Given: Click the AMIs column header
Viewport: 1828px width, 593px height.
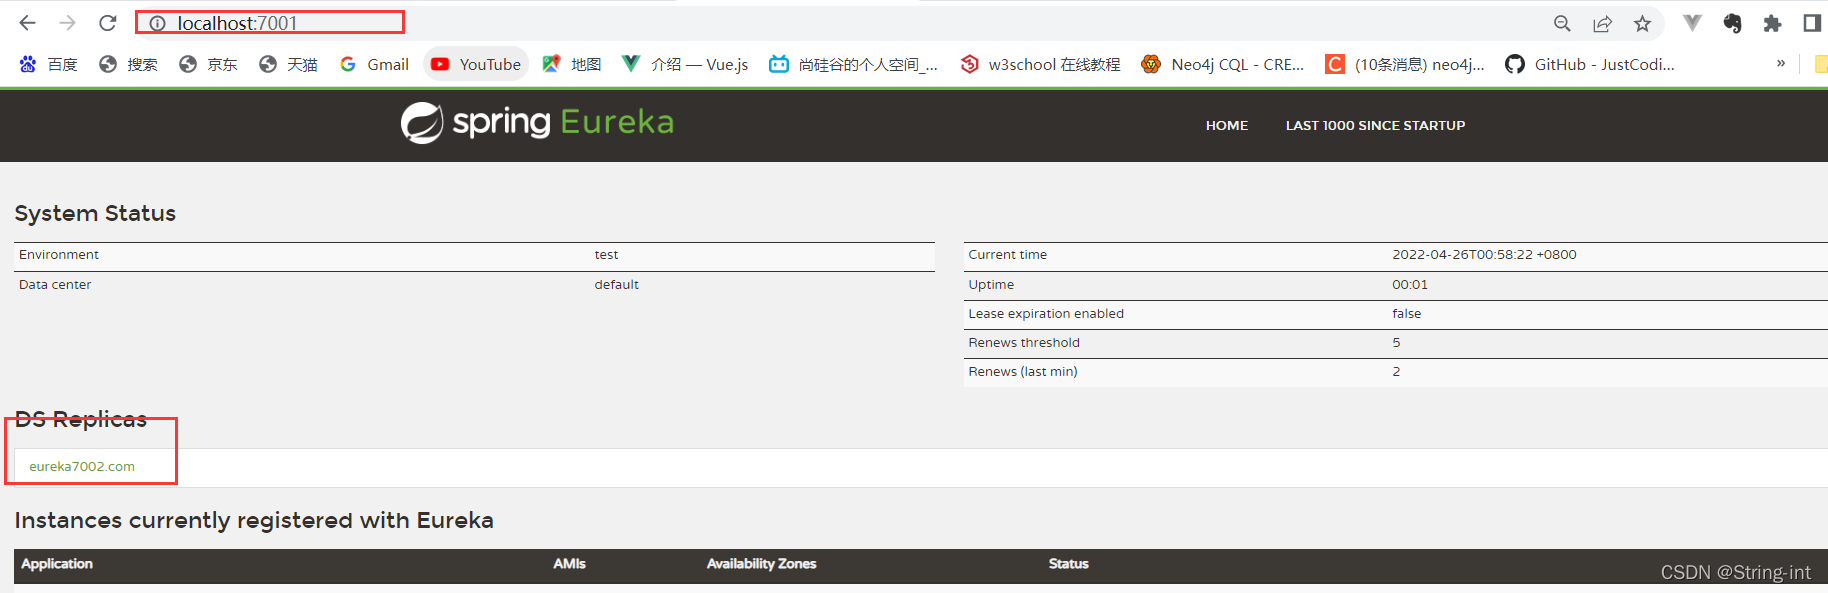Looking at the screenshot, I should coord(570,564).
